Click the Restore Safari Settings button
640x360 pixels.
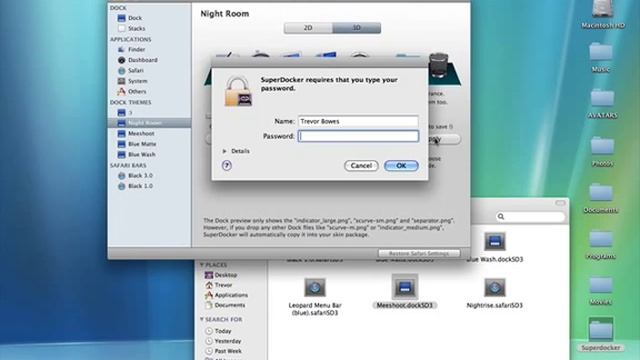pos(419,253)
